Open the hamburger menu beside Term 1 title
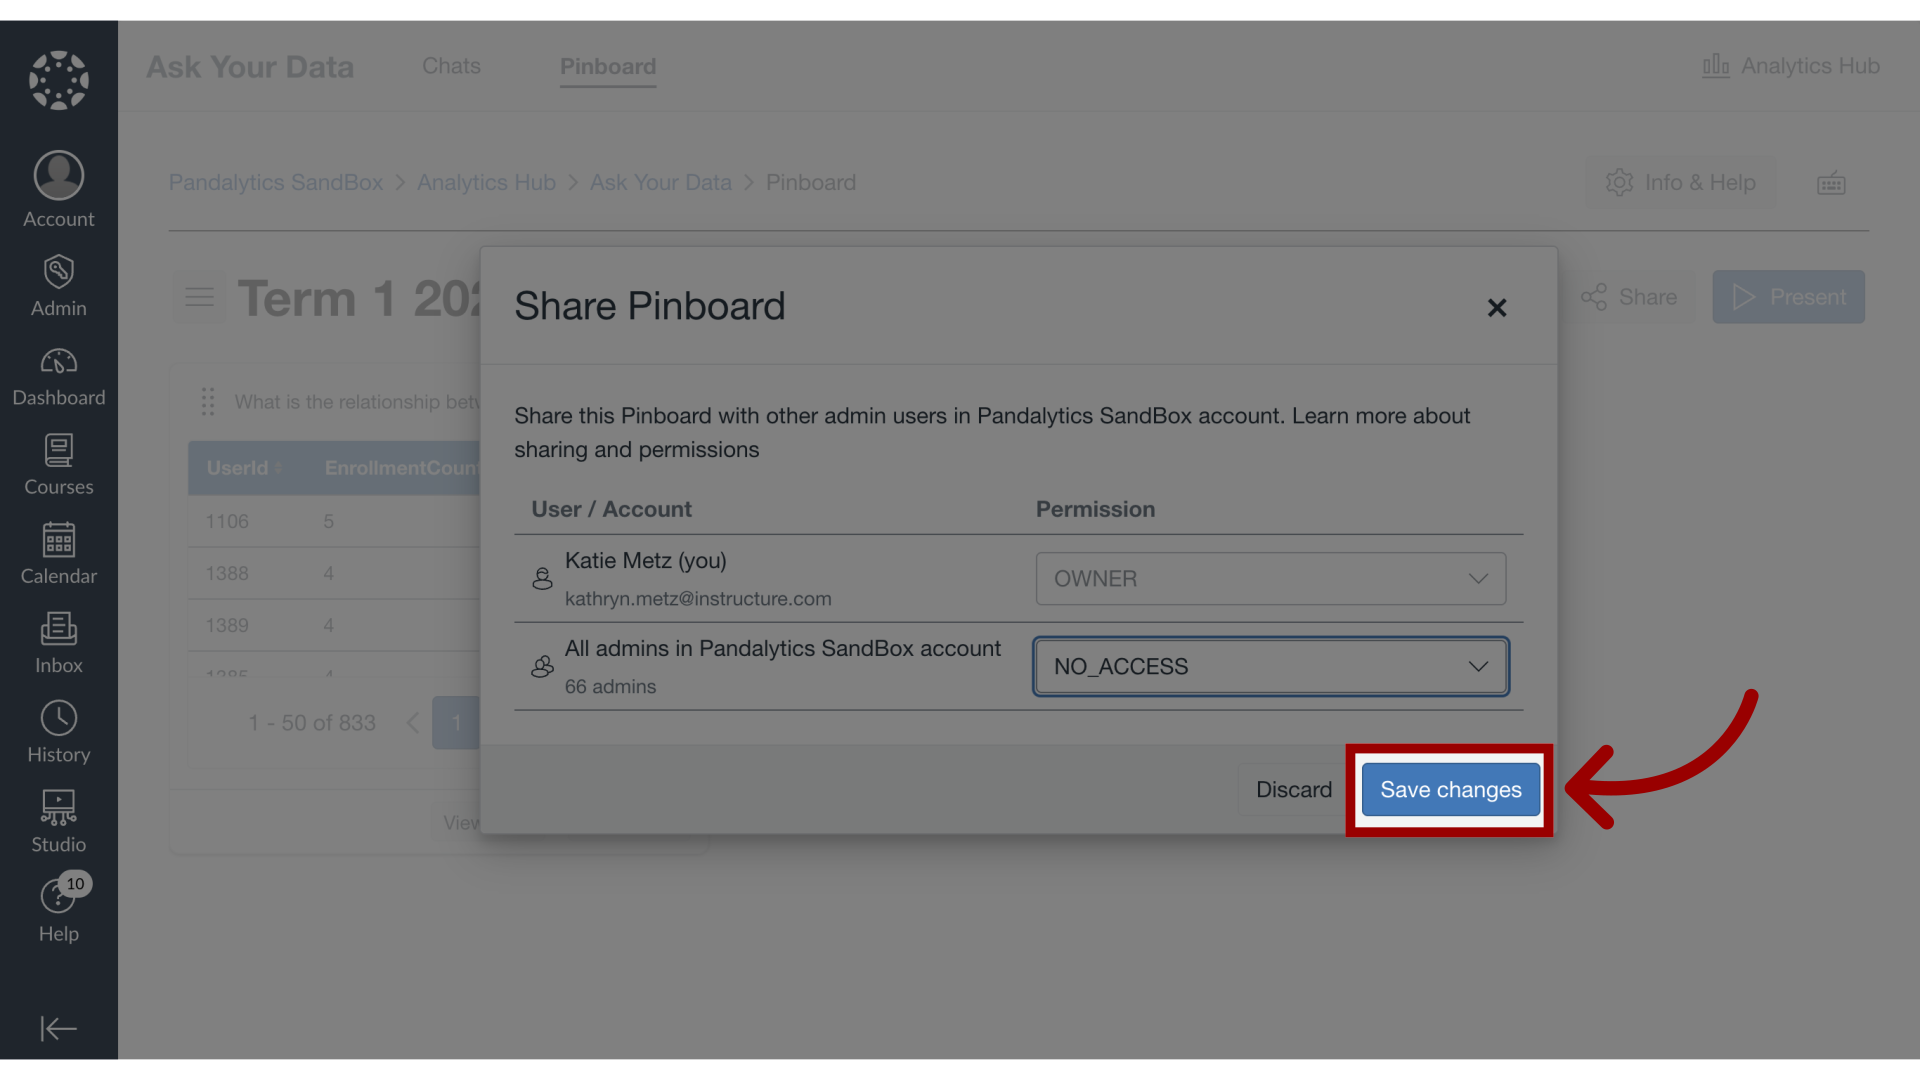The height and width of the screenshot is (1080, 1920). pos(200,297)
